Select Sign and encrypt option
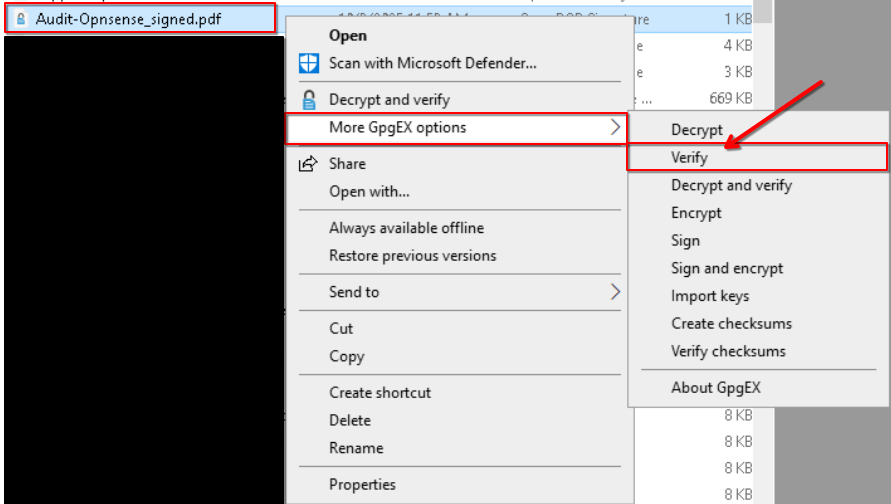The image size is (891, 504). [727, 268]
